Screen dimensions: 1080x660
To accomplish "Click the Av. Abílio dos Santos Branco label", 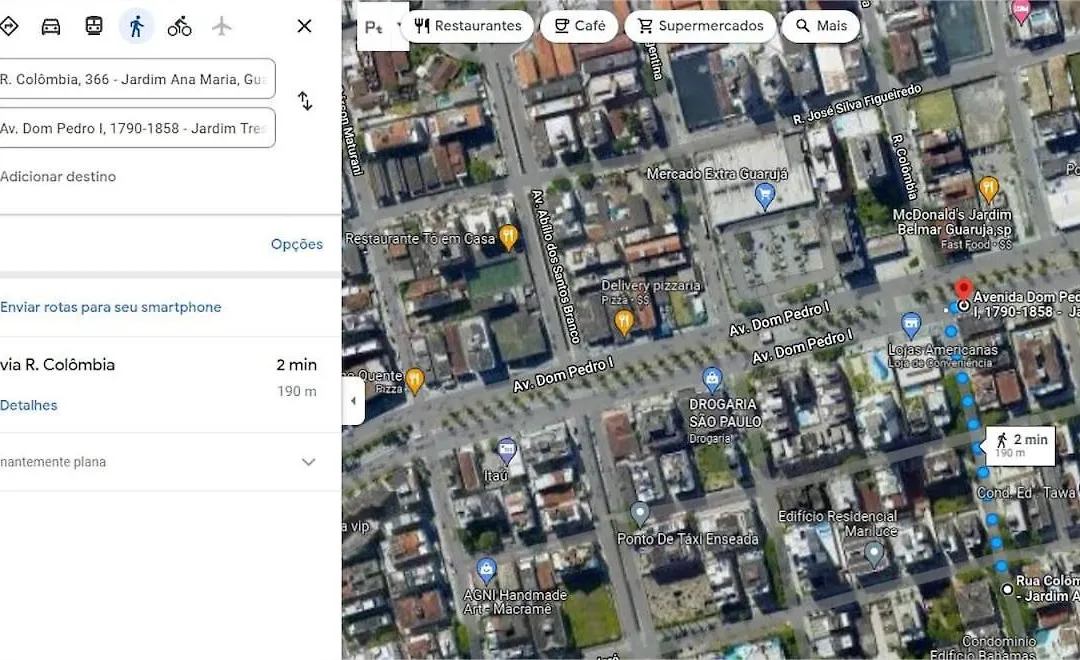I will 557,266.
